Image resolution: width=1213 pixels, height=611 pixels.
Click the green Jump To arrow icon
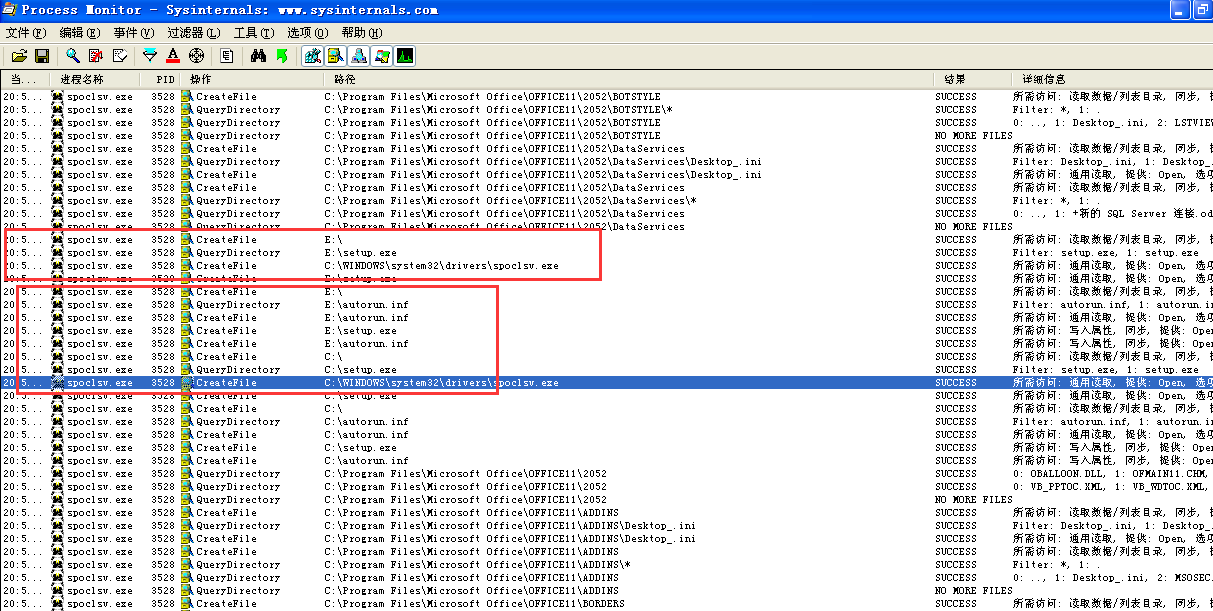tap(282, 56)
